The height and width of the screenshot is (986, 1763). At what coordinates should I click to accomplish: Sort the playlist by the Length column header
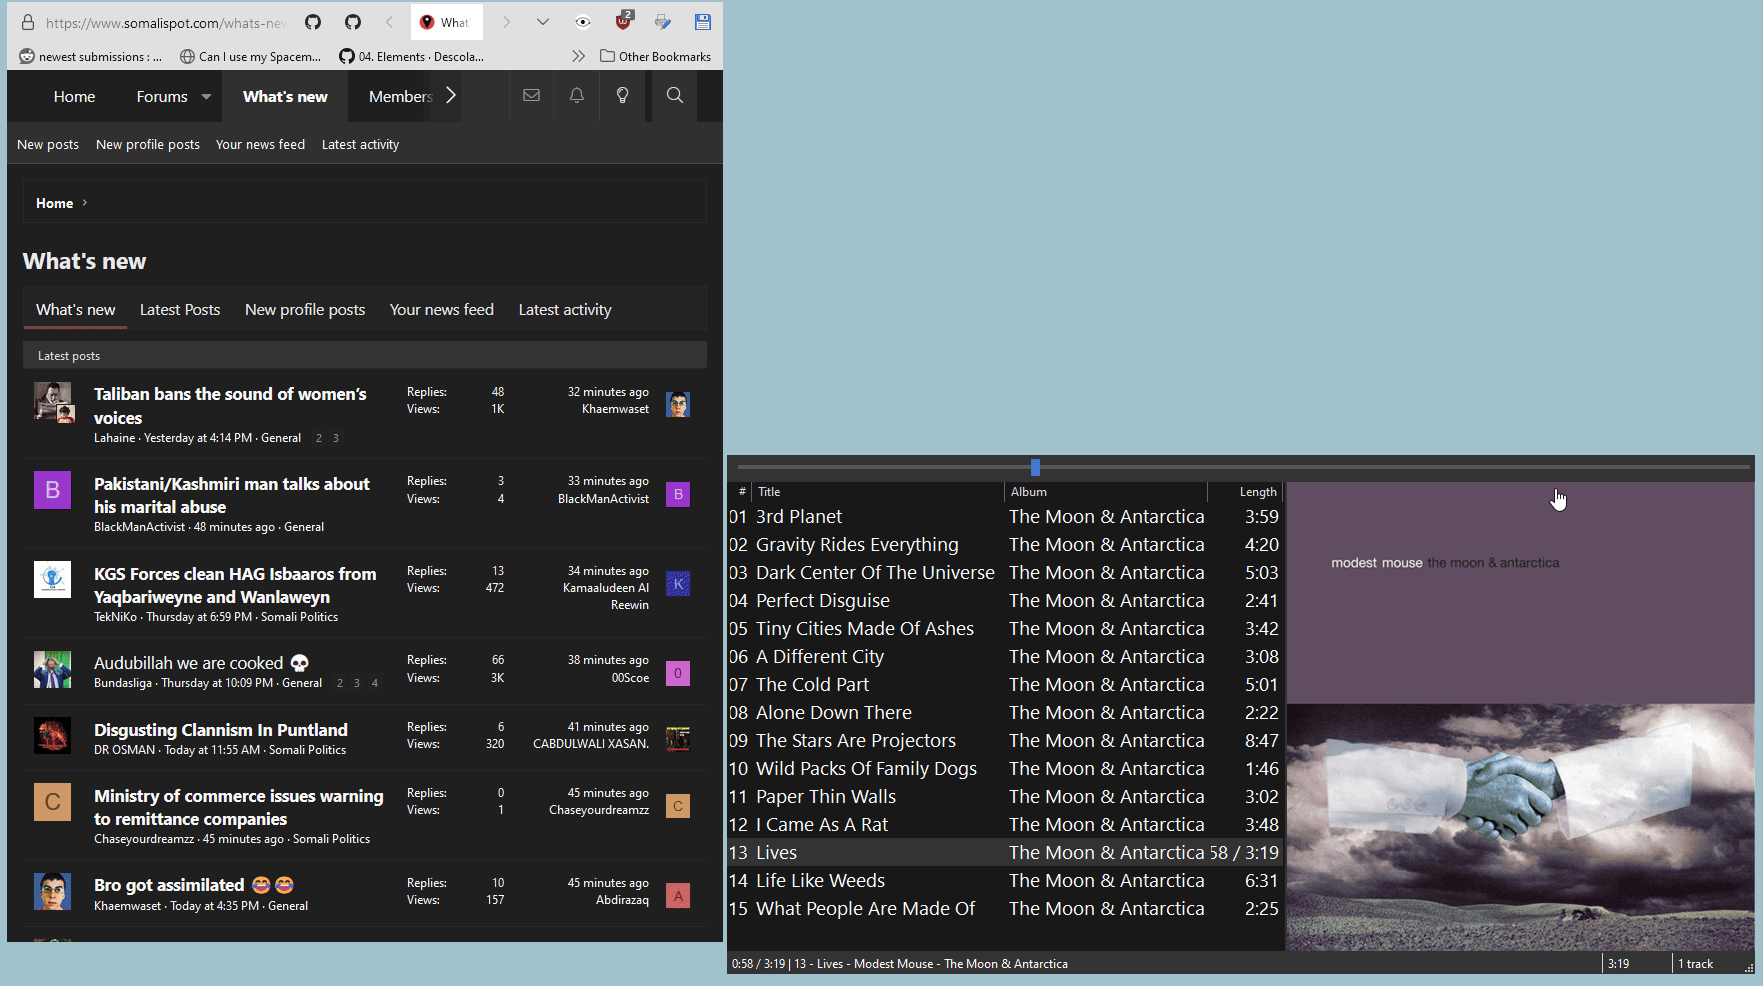point(1245,492)
